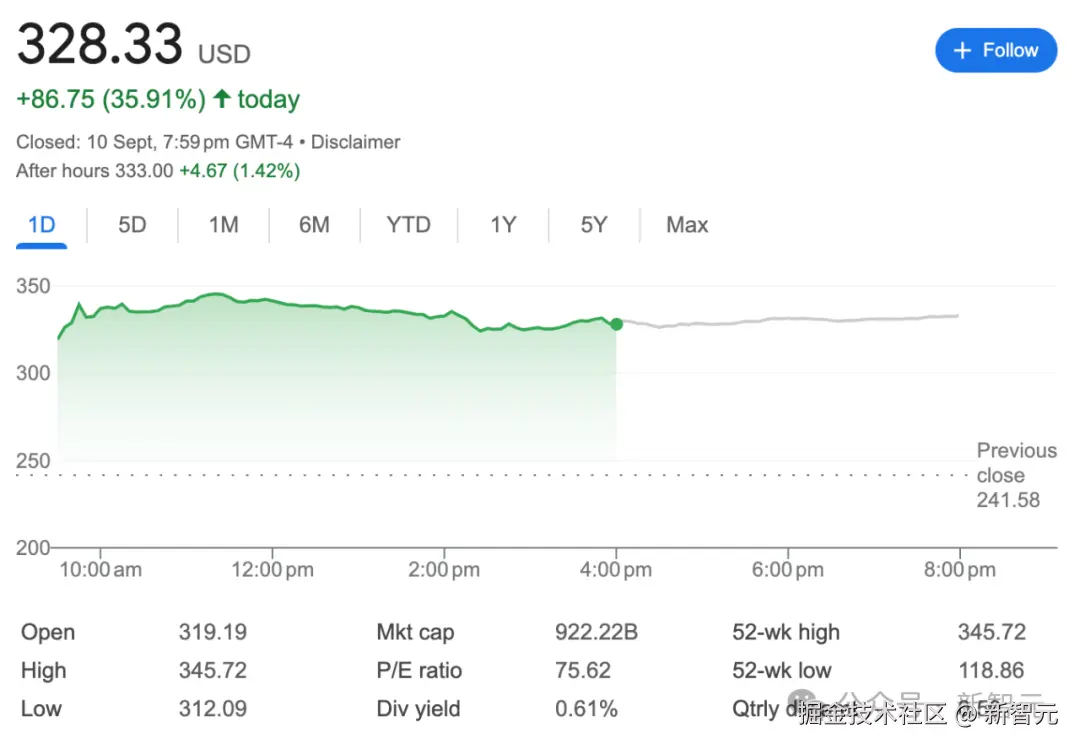
Task: Click the green 4:00 pm chart marker dot
Action: 616,324
